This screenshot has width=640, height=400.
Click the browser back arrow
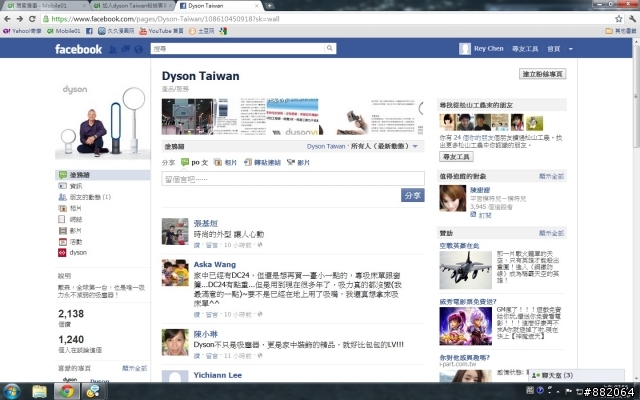7,19
